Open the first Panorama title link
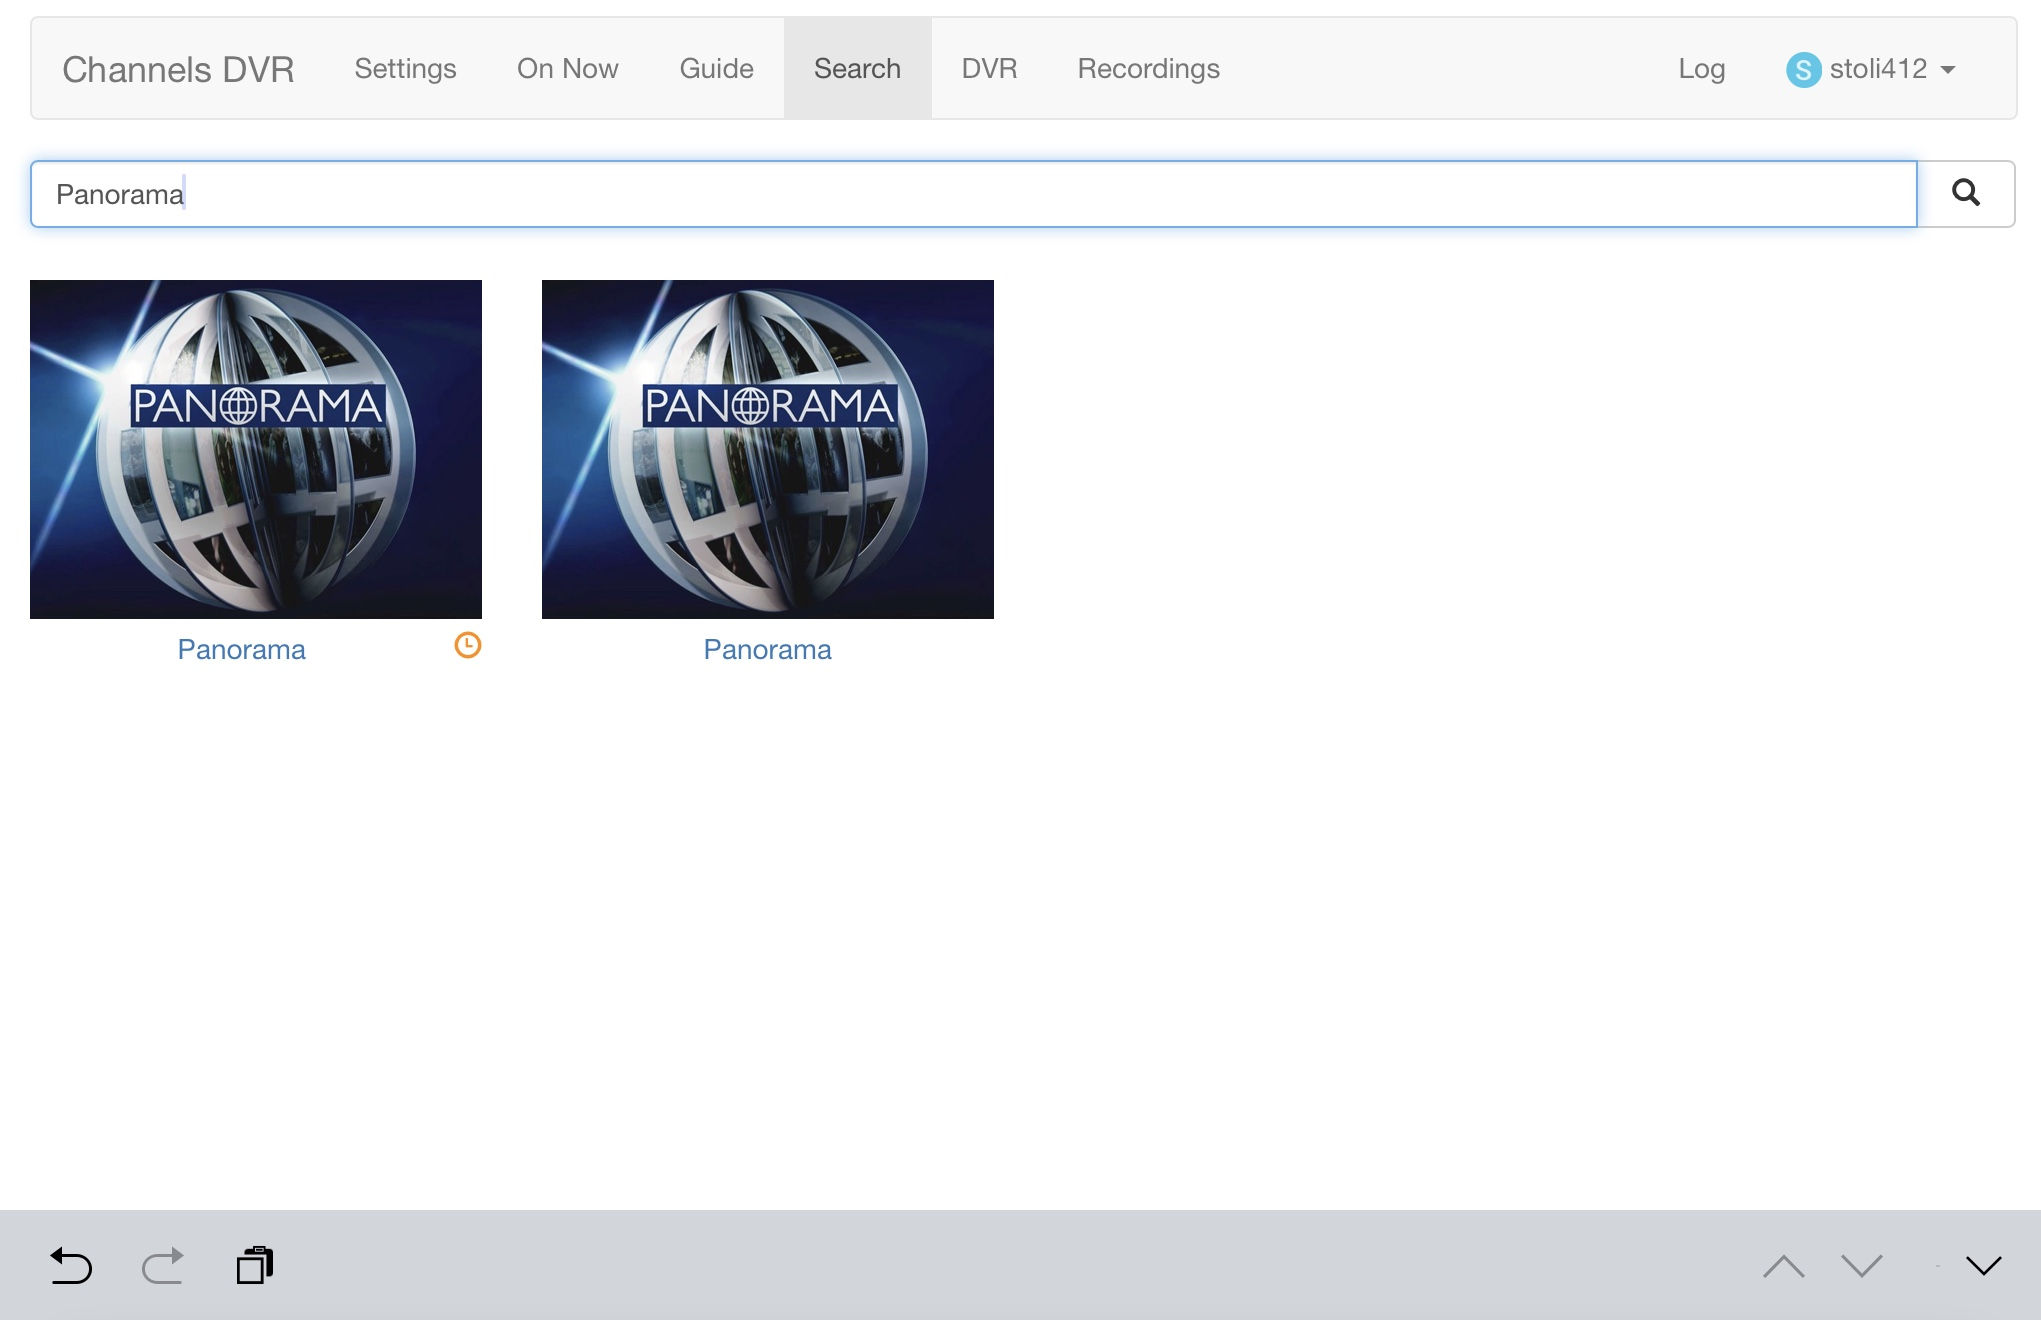This screenshot has height=1320, width=2041. click(241, 650)
